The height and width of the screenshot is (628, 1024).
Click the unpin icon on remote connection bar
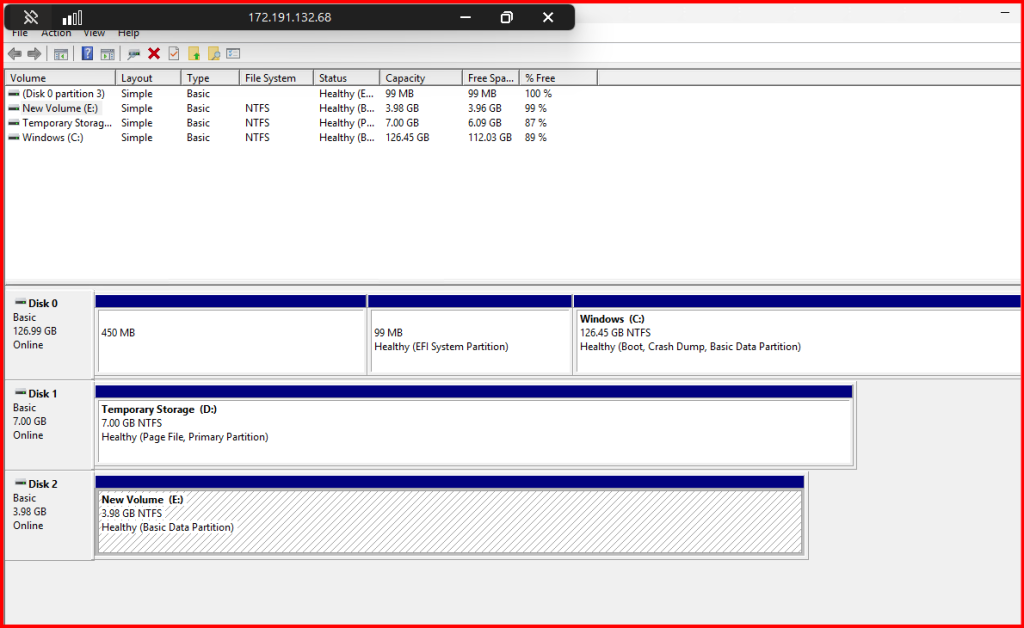pos(31,18)
